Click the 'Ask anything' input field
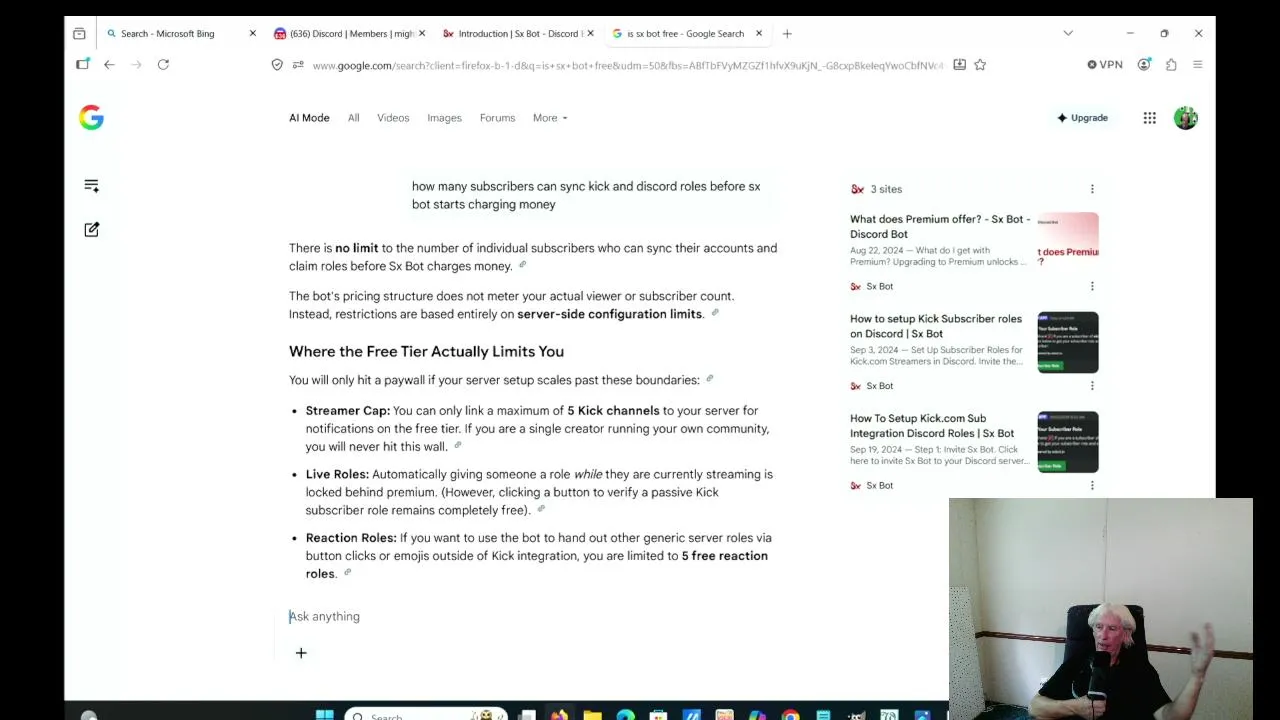1280x720 pixels. click(530, 617)
